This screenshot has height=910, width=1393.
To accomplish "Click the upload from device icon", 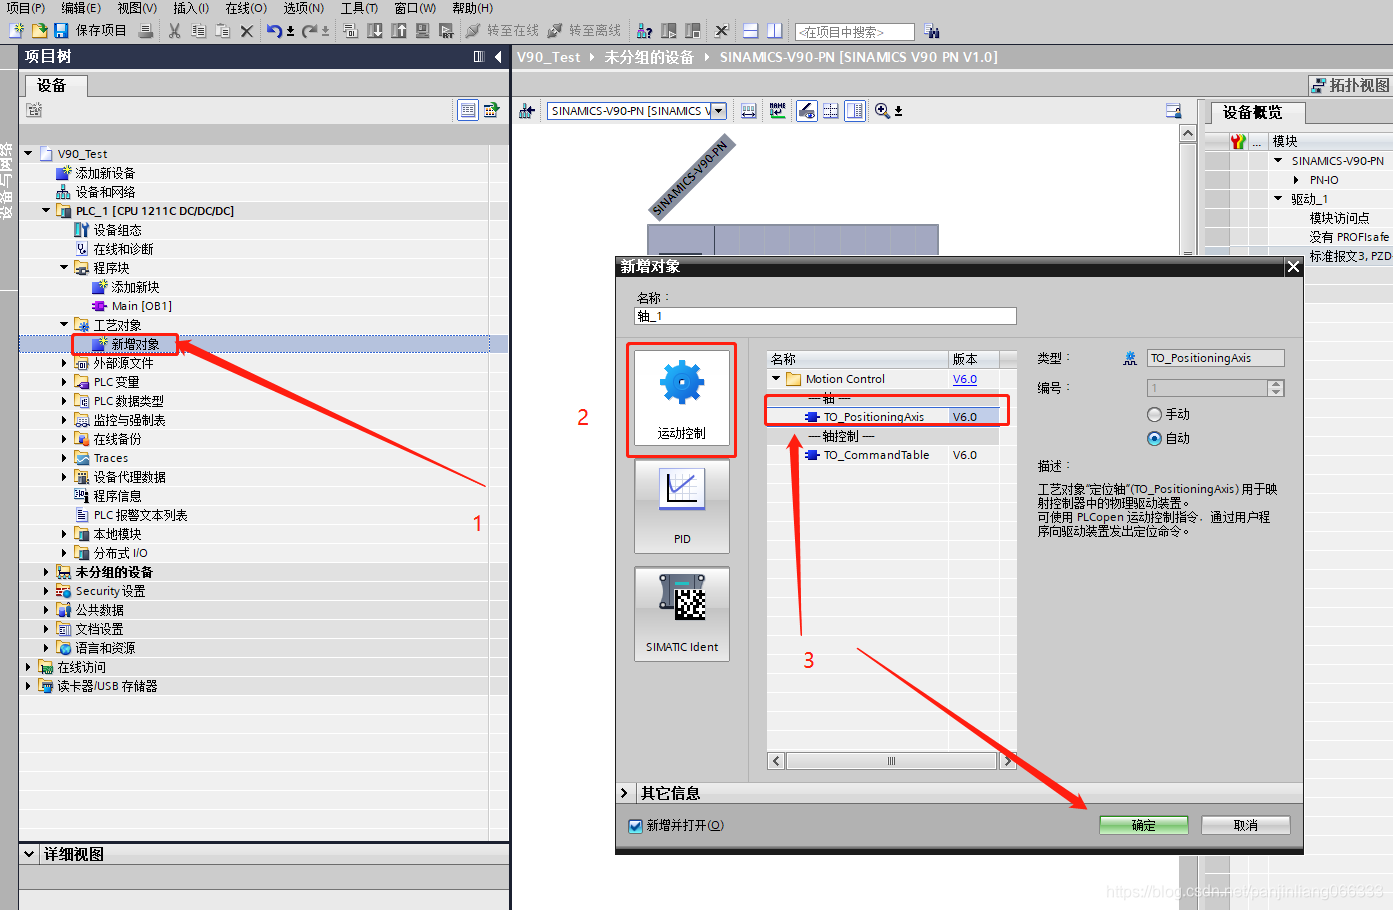I will click(x=398, y=30).
